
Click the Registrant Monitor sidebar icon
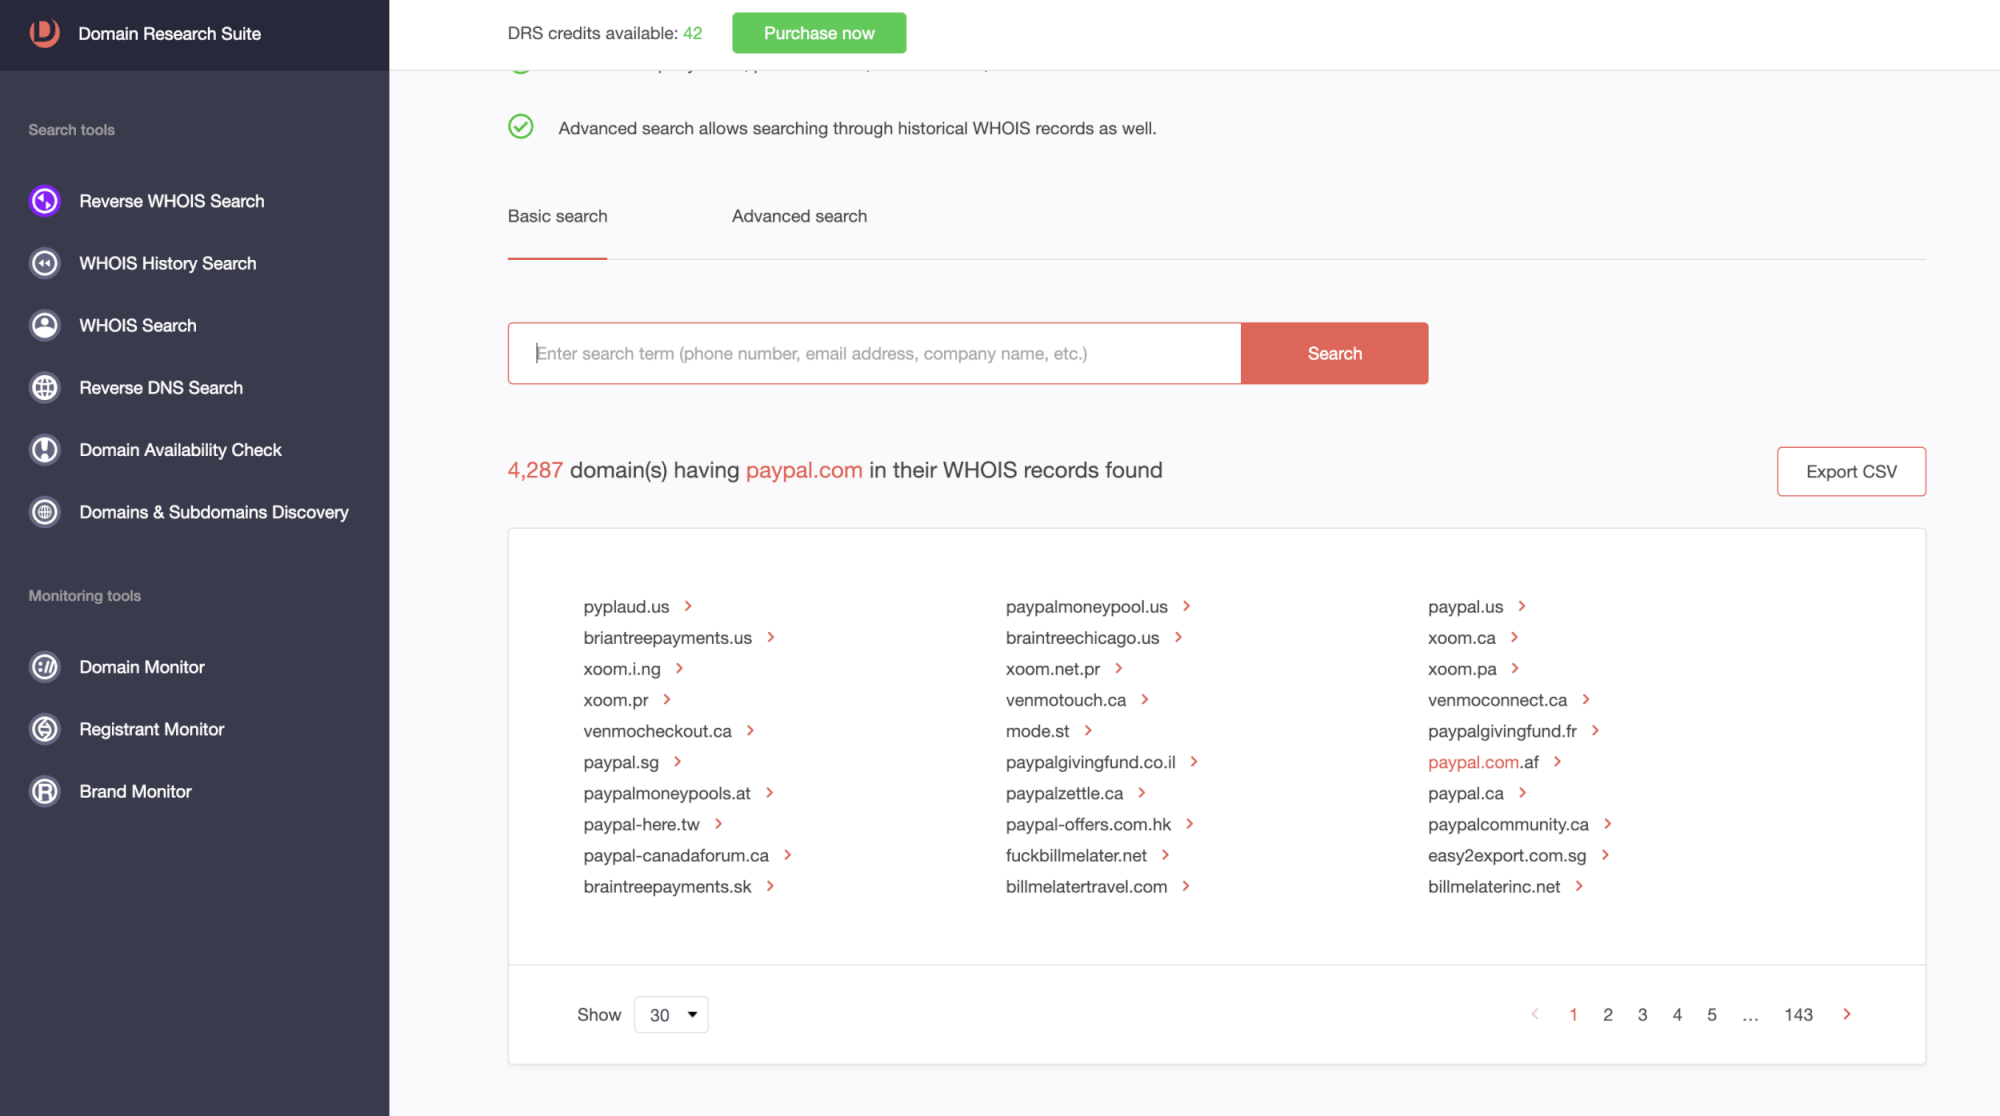[45, 729]
